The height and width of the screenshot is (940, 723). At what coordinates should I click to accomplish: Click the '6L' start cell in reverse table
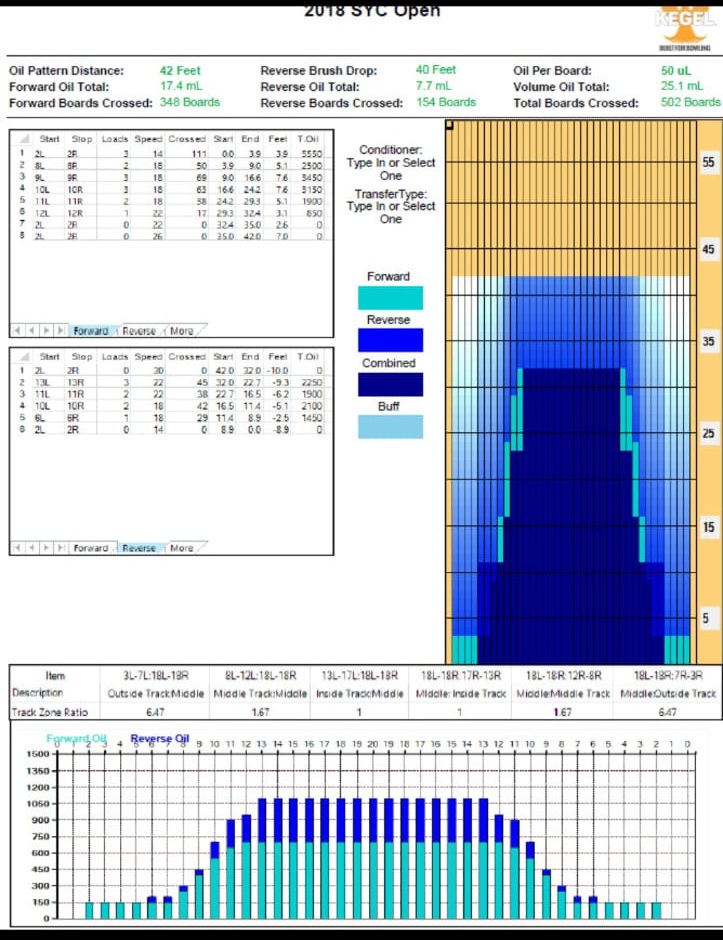40,418
